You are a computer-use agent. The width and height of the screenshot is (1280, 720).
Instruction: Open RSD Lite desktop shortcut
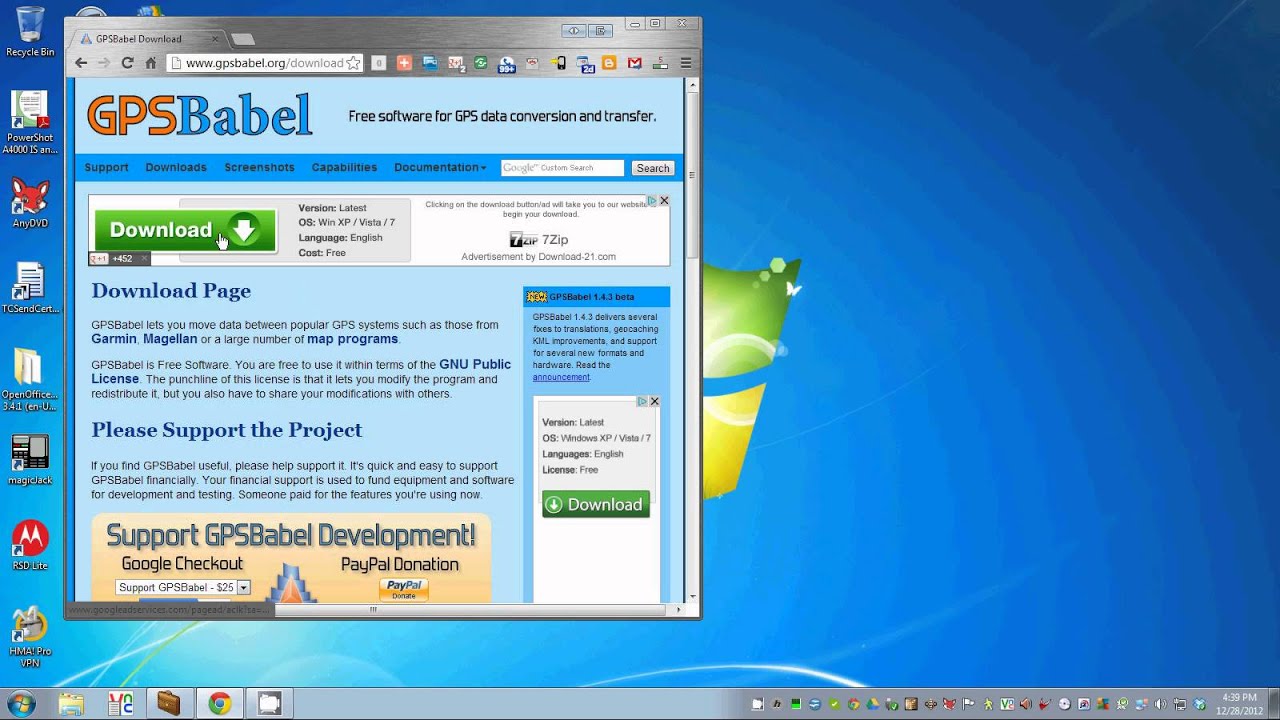pyautogui.click(x=30, y=546)
